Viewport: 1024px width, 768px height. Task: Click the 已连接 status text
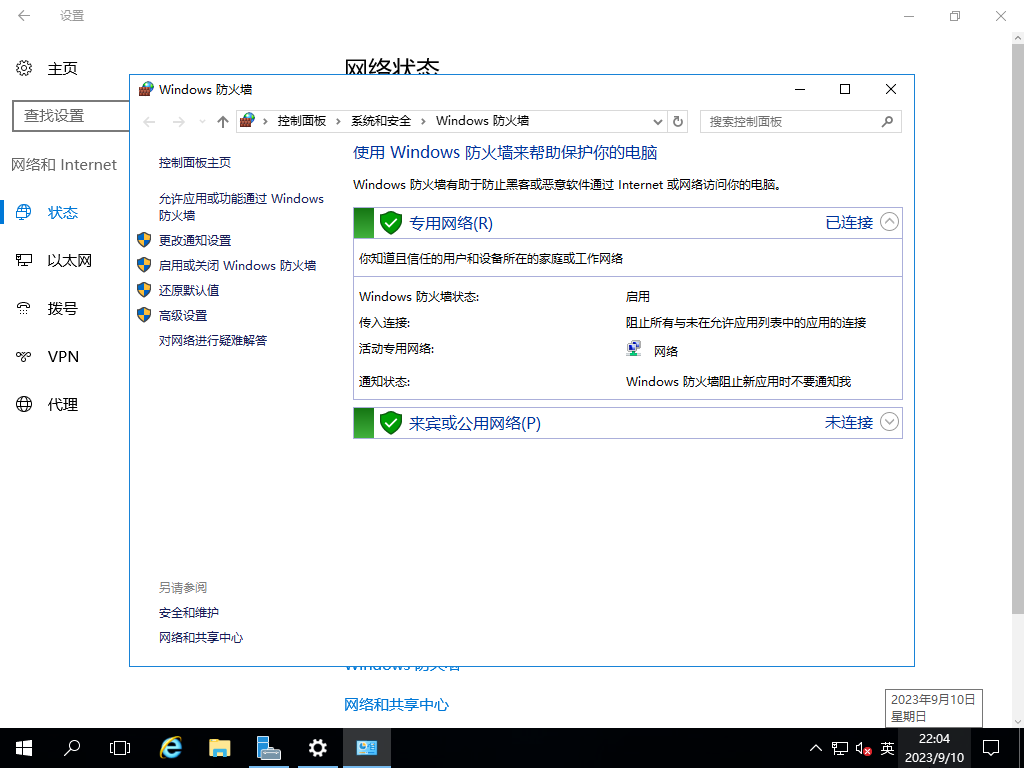click(x=849, y=223)
